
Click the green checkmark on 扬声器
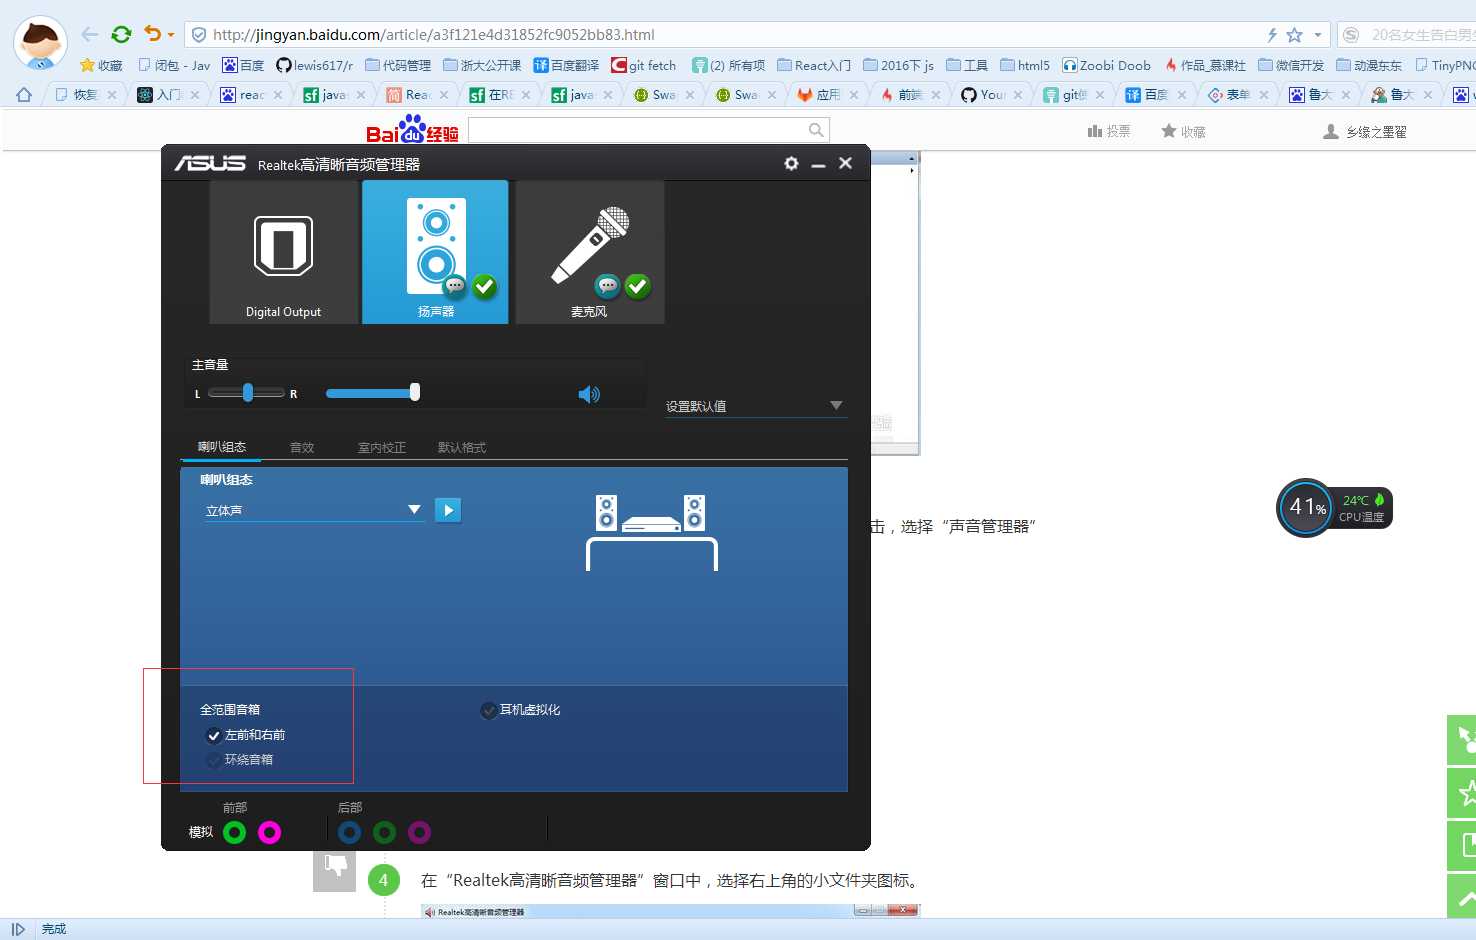coord(485,287)
